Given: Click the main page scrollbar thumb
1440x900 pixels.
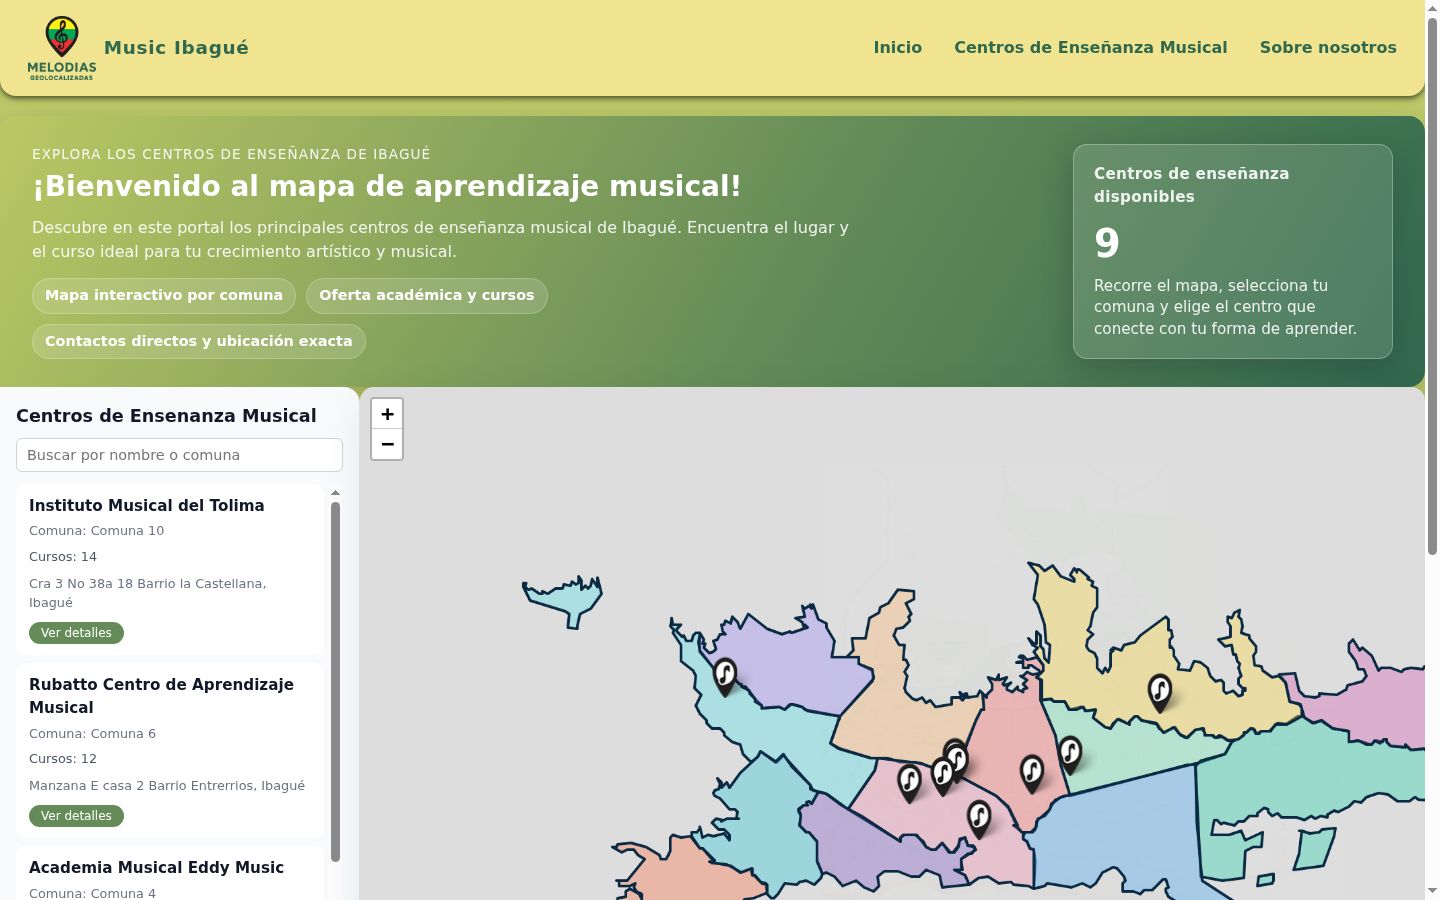Looking at the screenshot, I should (x=1432, y=286).
